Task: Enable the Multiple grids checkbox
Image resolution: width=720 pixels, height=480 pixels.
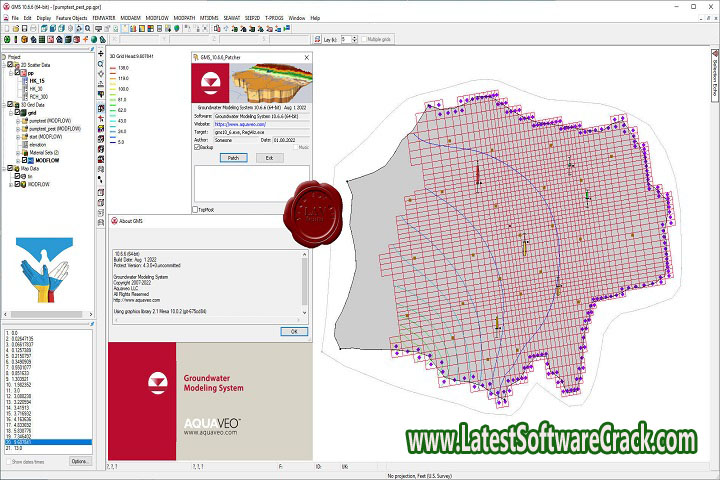Action: [x=363, y=38]
